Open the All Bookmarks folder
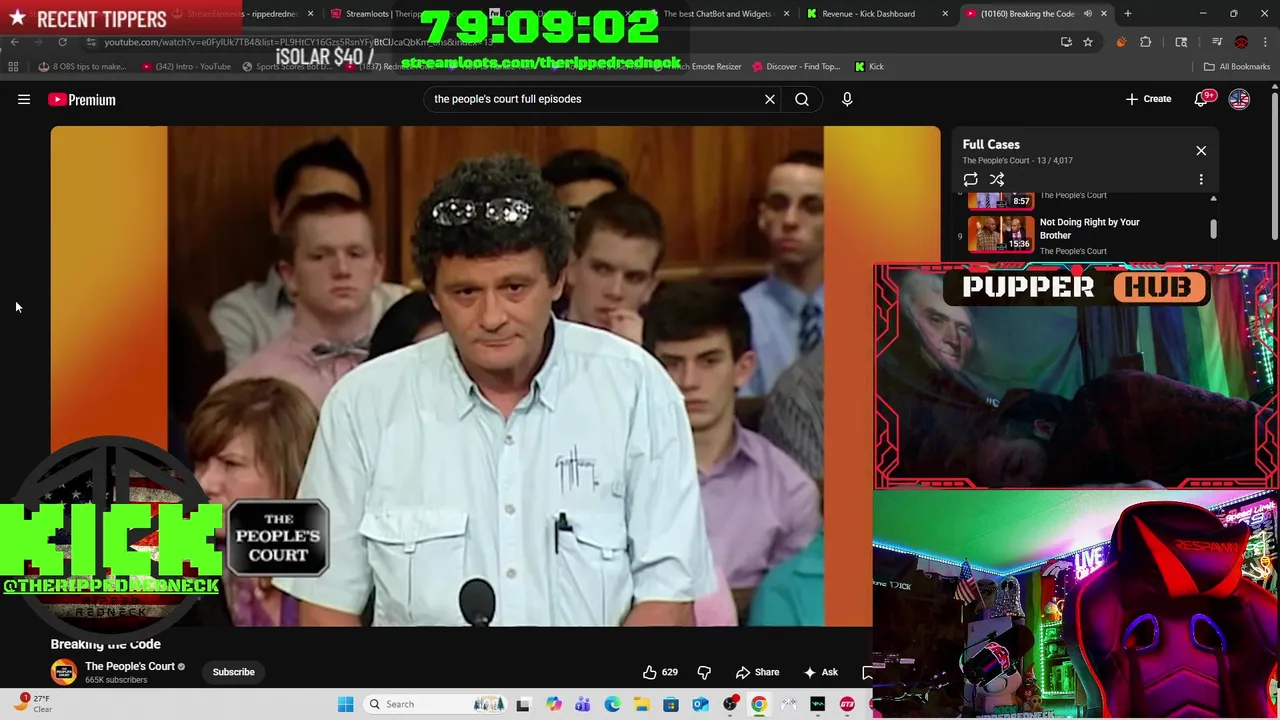Screen dimensions: 1280x720 (x=1237, y=66)
